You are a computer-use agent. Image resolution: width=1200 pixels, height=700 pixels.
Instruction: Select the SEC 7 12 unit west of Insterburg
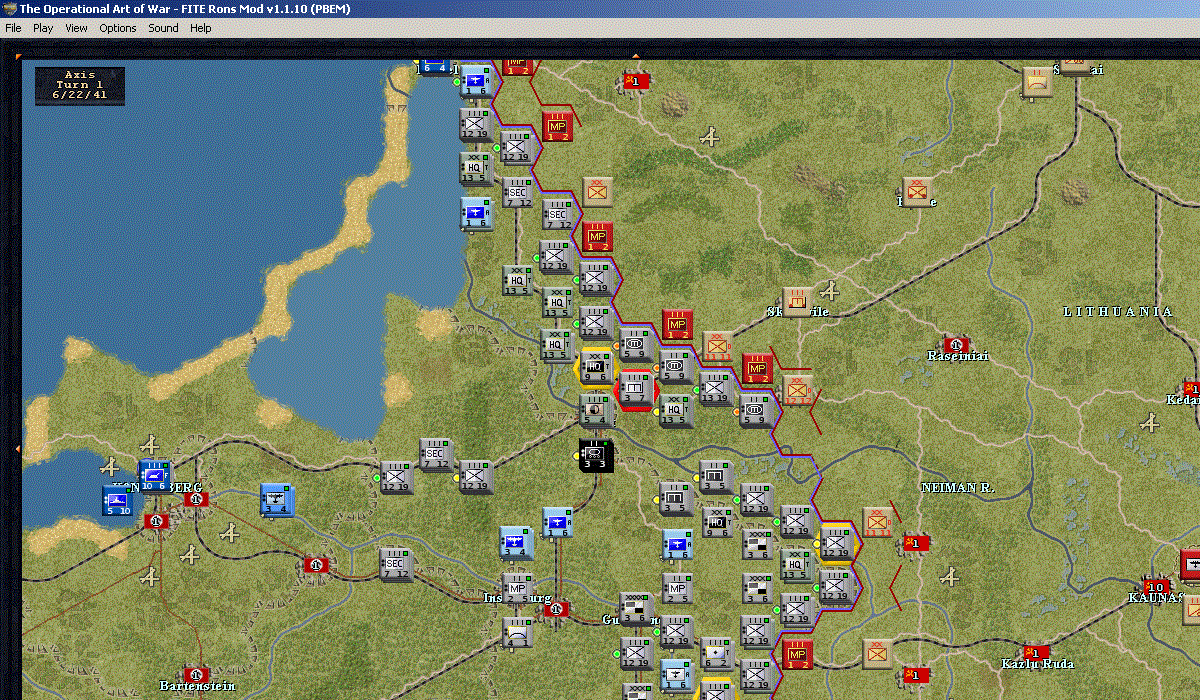397,565
